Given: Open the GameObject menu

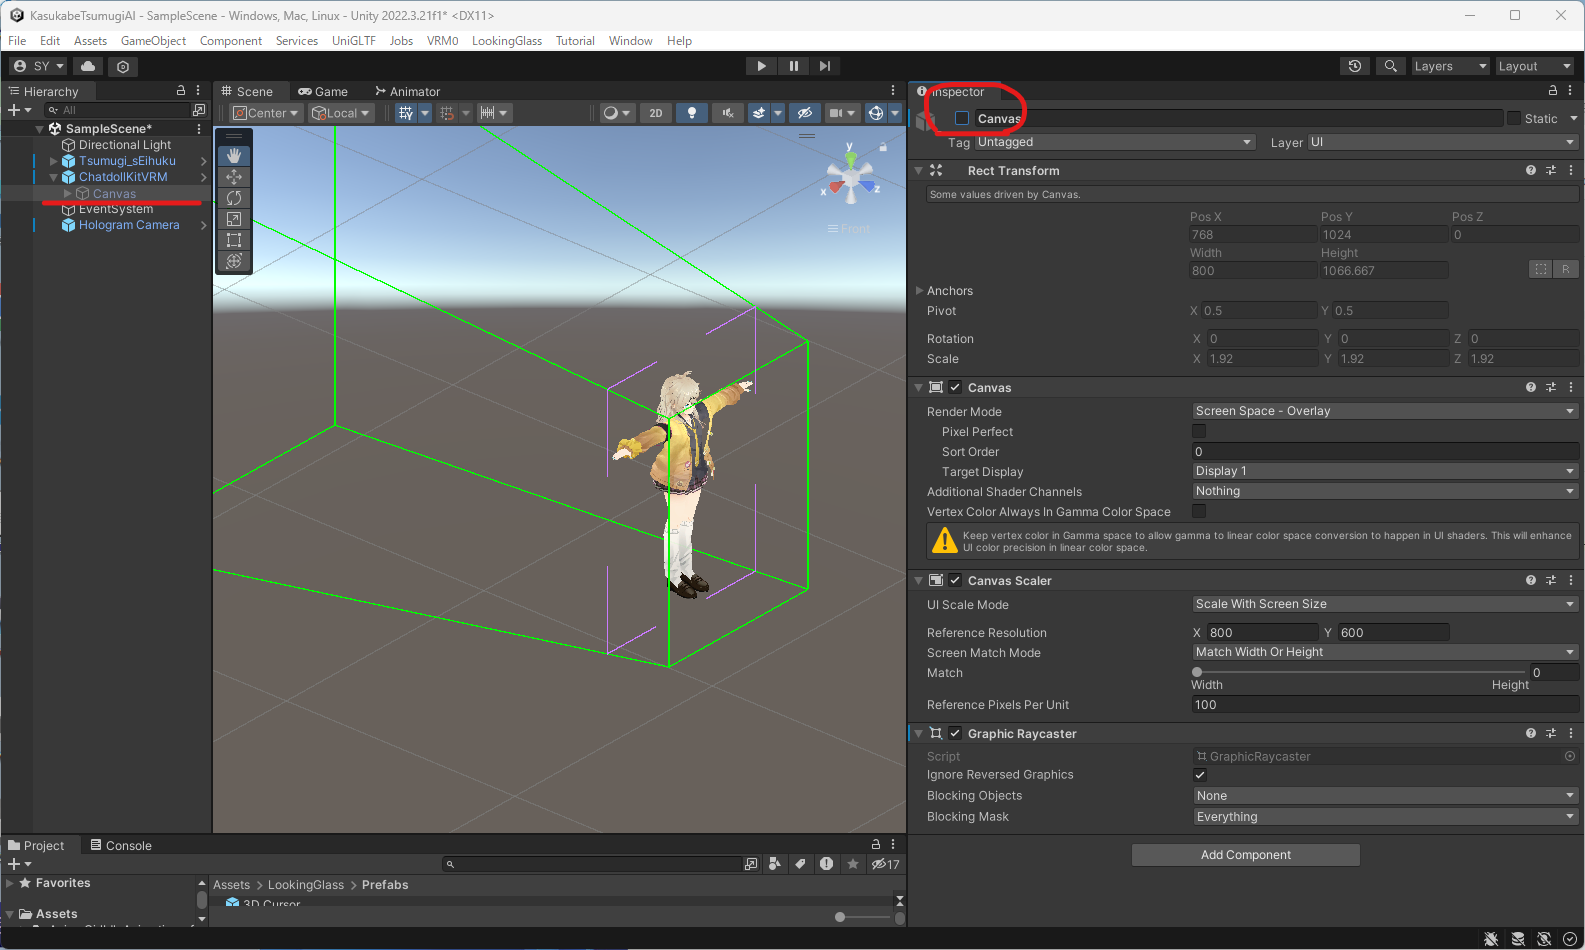Looking at the screenshot, I should point(153,41).
